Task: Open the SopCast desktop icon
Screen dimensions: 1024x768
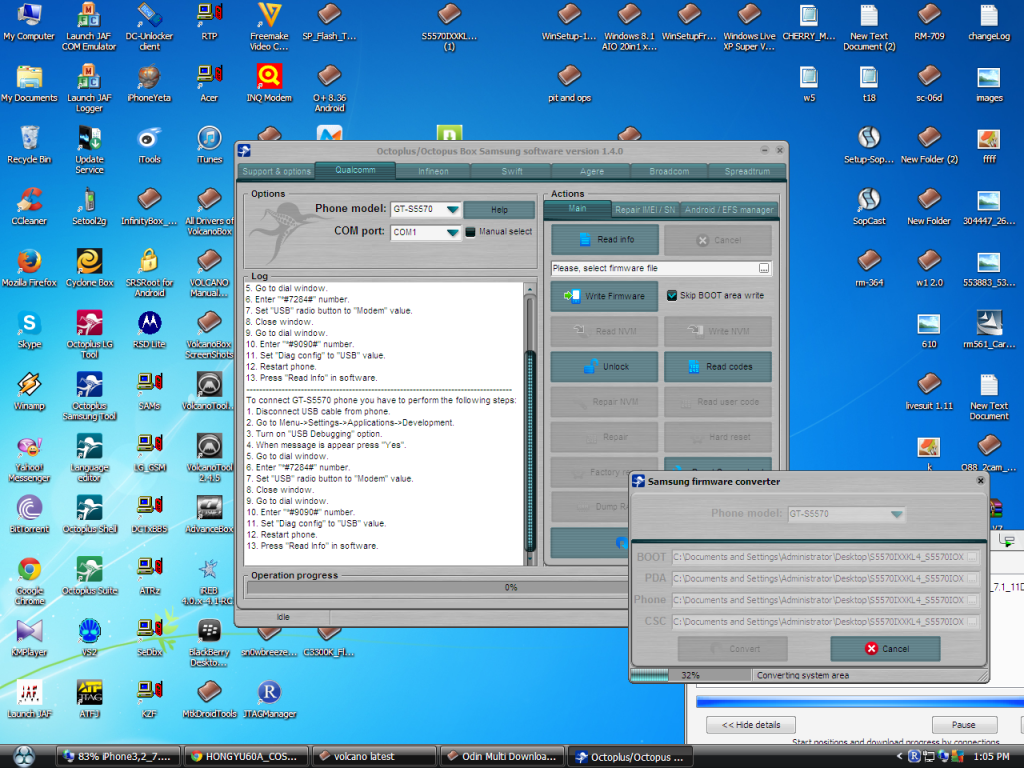Action: 869,206
